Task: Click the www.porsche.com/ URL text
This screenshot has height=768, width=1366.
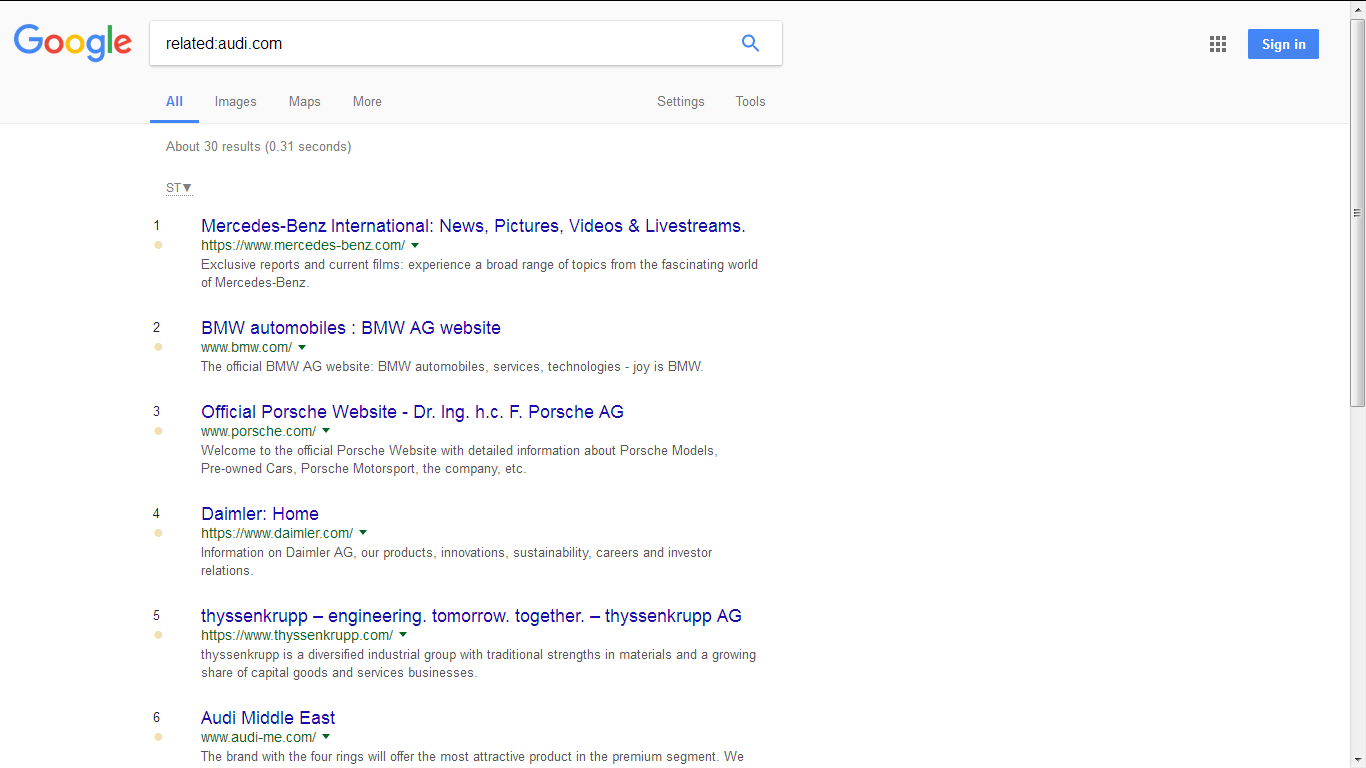Action: click(259, 431)
